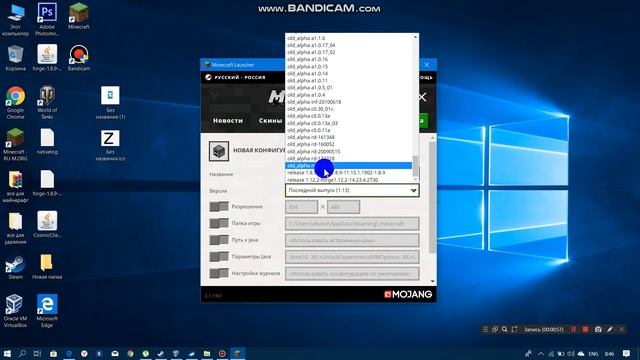Viewport: 640px width, 360px height.
Task: Open Steam desktop shortcut
Action: 16,267
